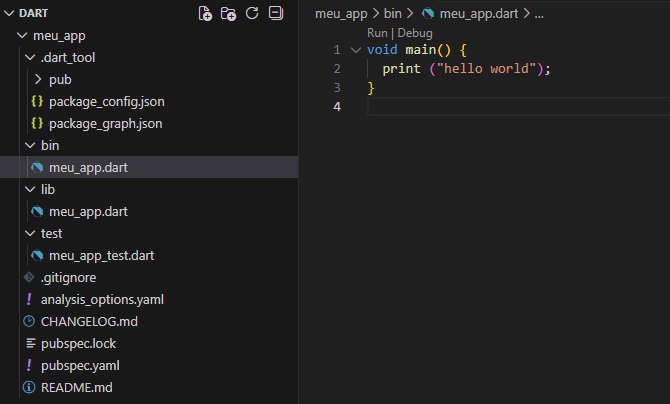Click Dart icon of meu_app.dart under lib

[37, 211]
